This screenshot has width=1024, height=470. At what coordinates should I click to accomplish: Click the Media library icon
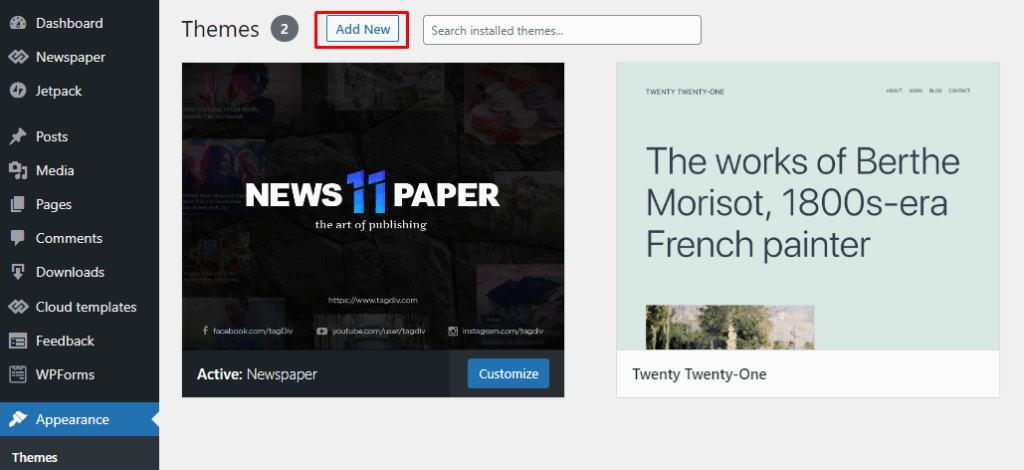(x=18, y=170)
